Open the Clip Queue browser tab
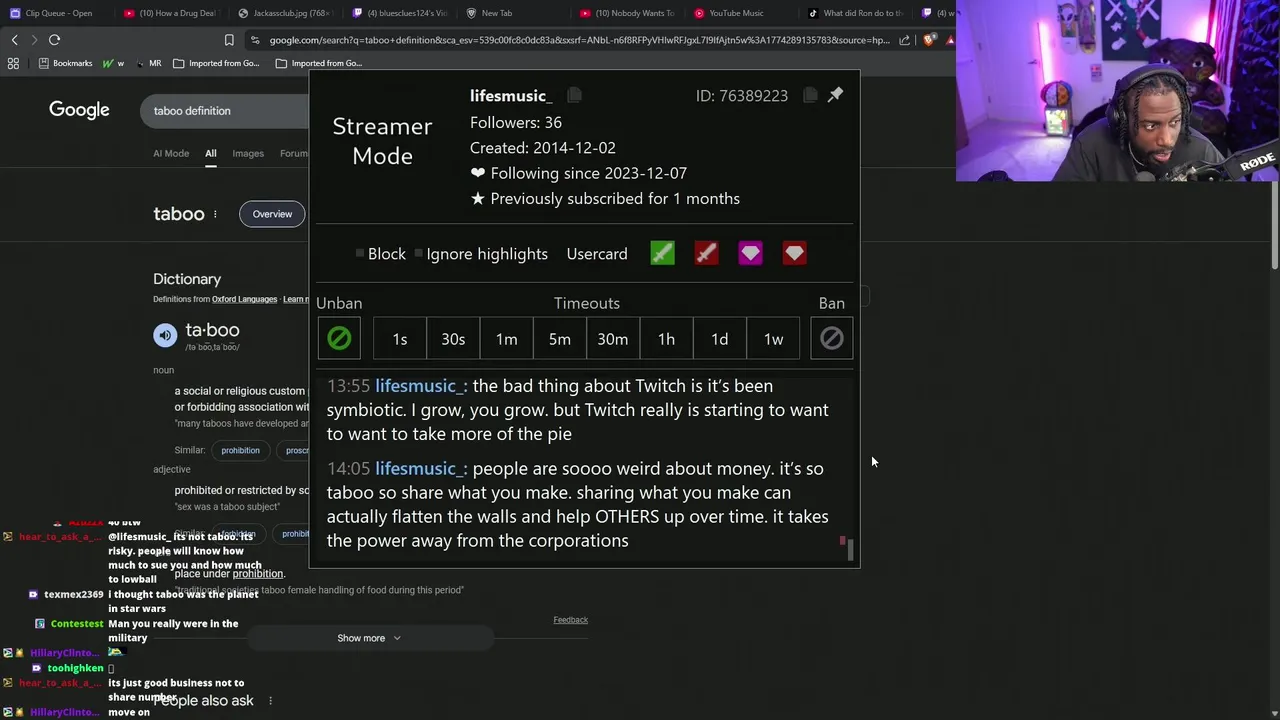The width and height of the screenshot is (1280, 720). (58, 13)
